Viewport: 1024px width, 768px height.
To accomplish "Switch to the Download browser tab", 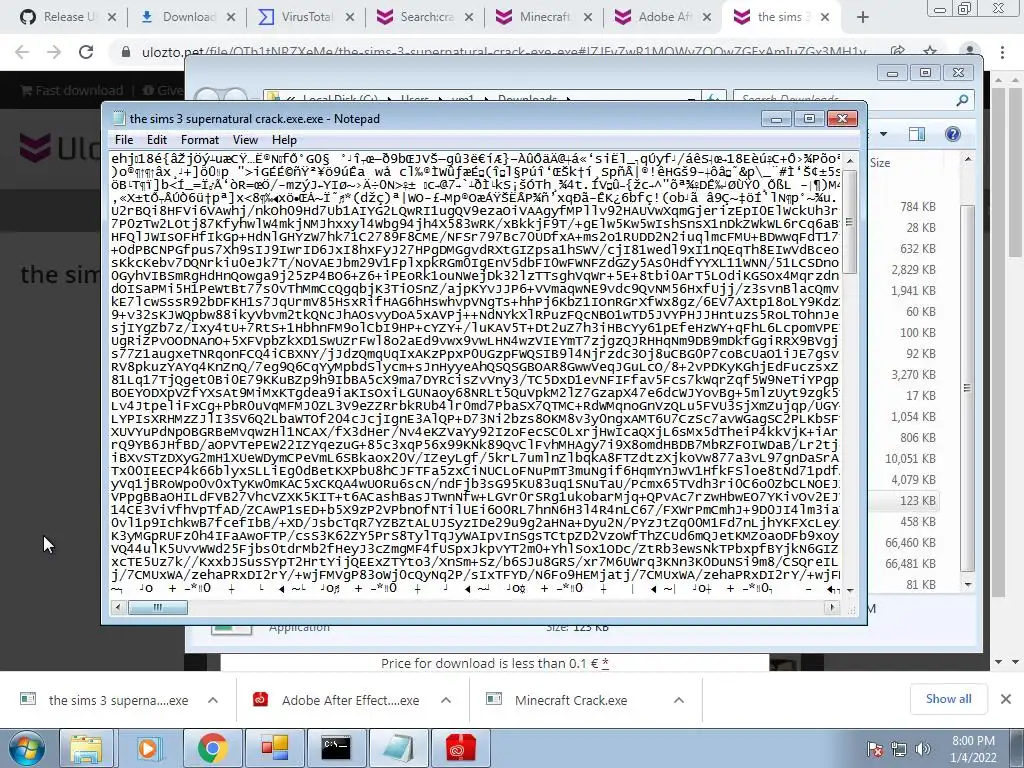I will click(x=188, y=17).
